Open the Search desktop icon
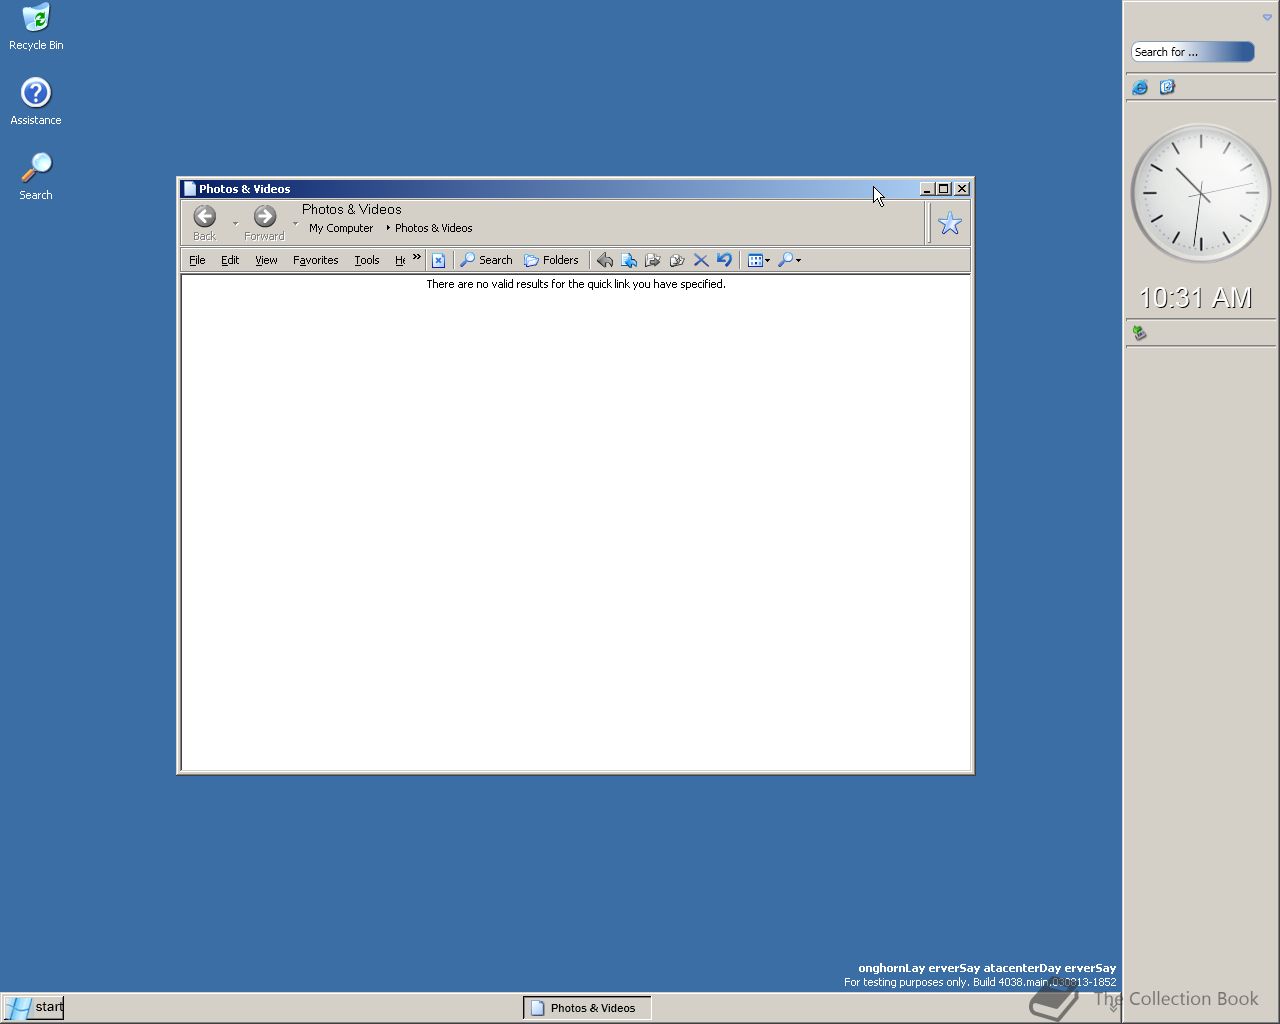1280x1024 pixels. pyautogui.click(x=36, y=177)
